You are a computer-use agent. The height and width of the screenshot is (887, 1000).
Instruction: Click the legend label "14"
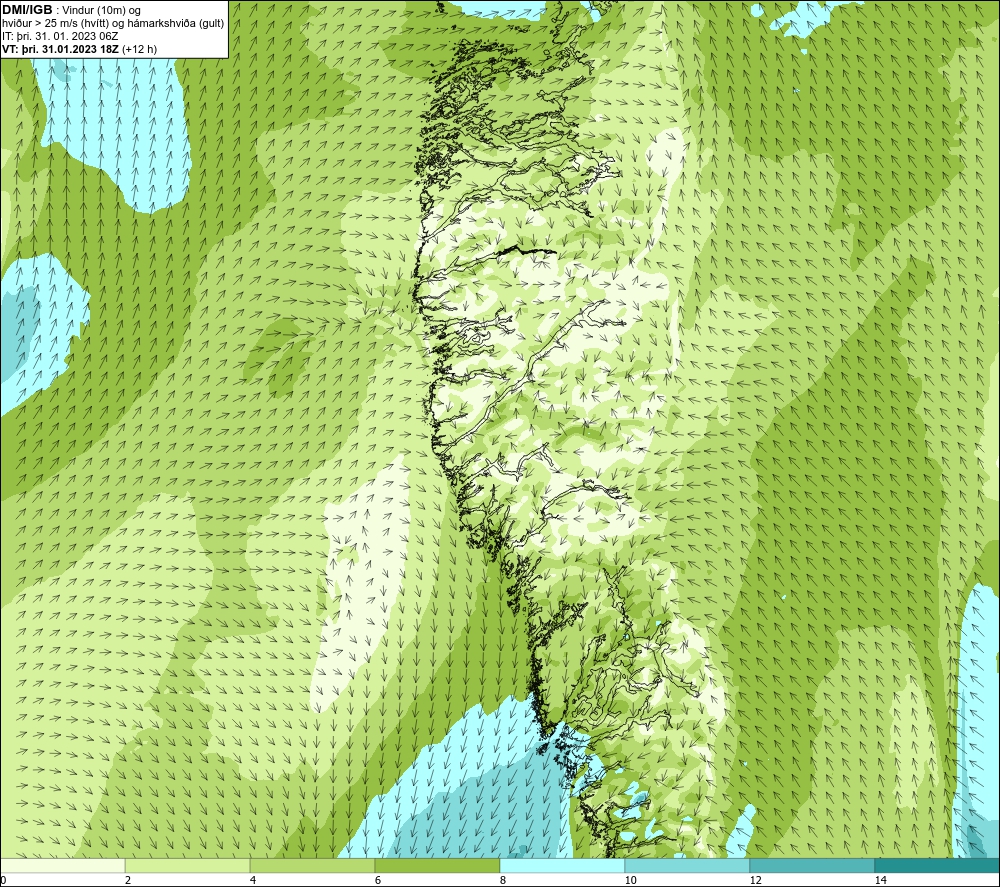(881, 880)
